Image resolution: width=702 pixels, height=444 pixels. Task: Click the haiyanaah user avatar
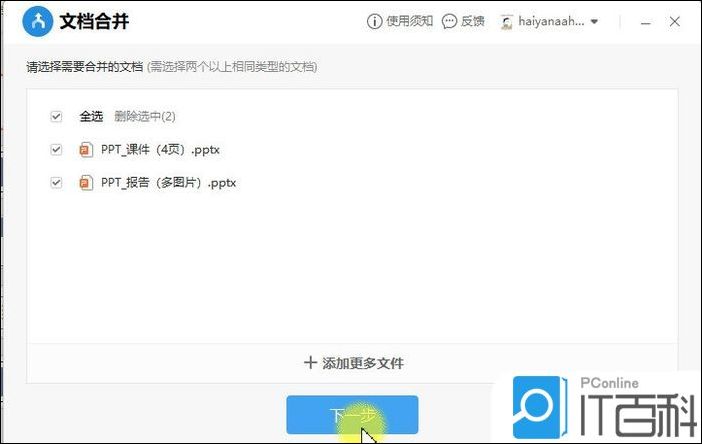506,21
